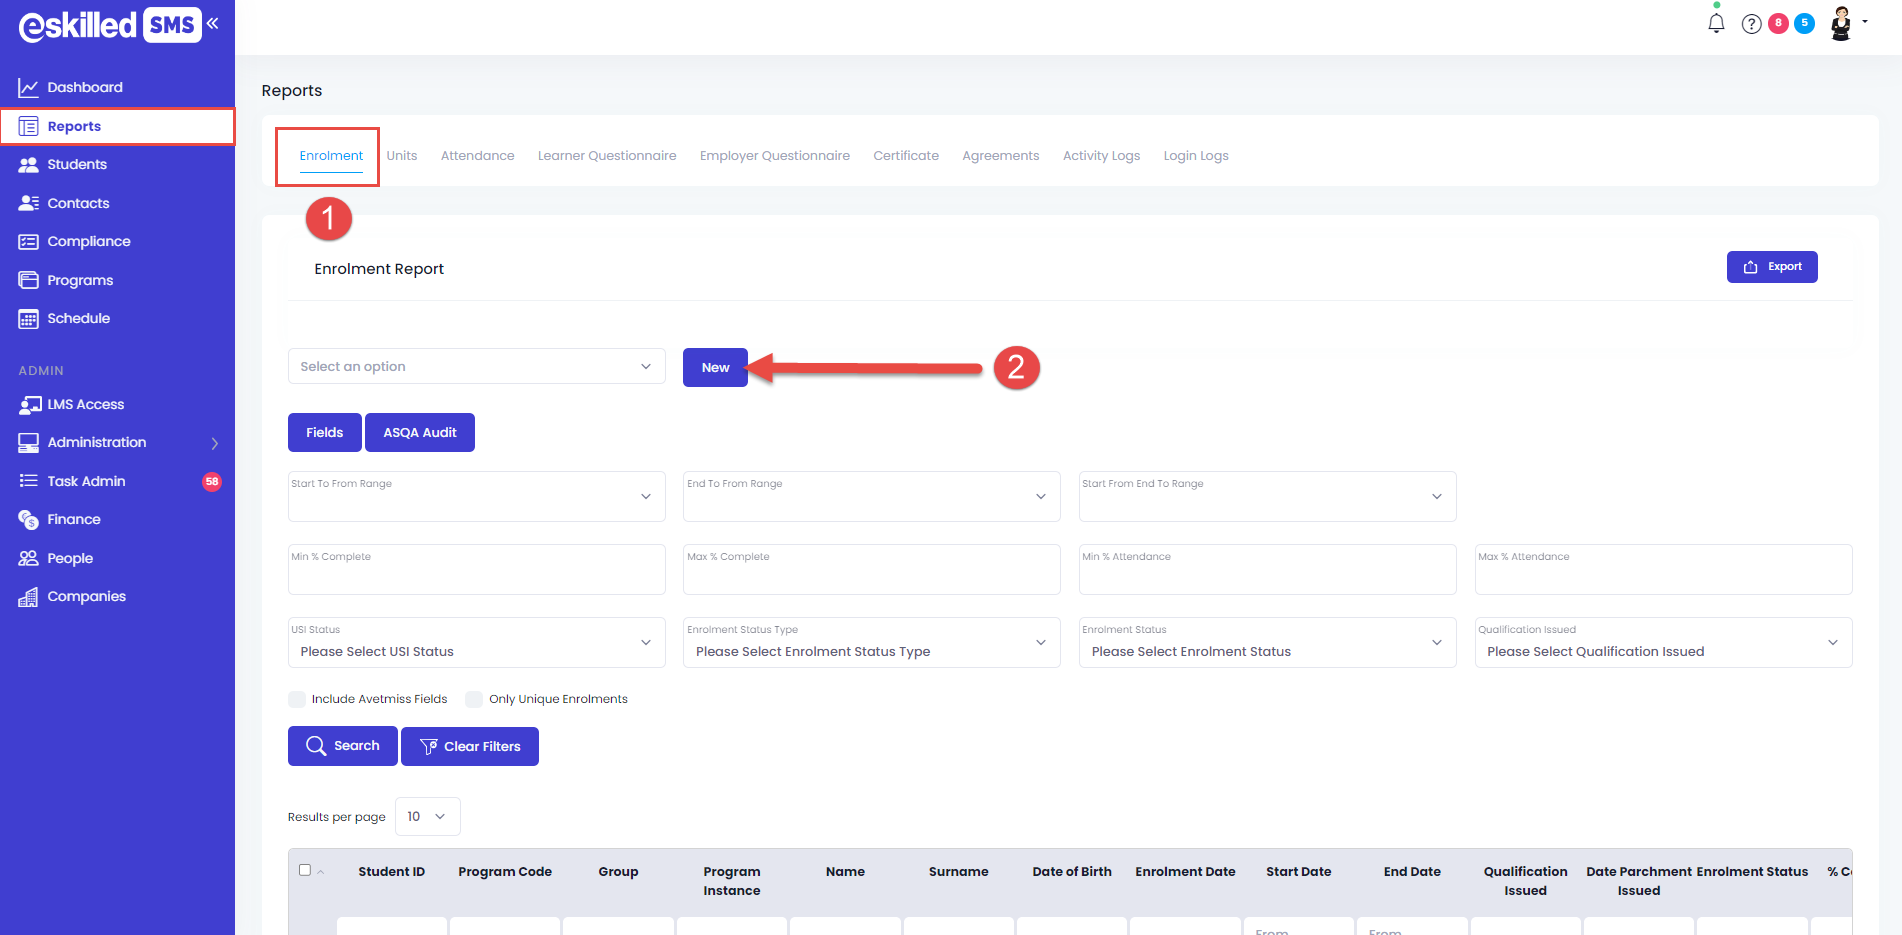Collapse the sidebar with double-chevron icon
Screen dimensions: 1902x935
[212, 23]
